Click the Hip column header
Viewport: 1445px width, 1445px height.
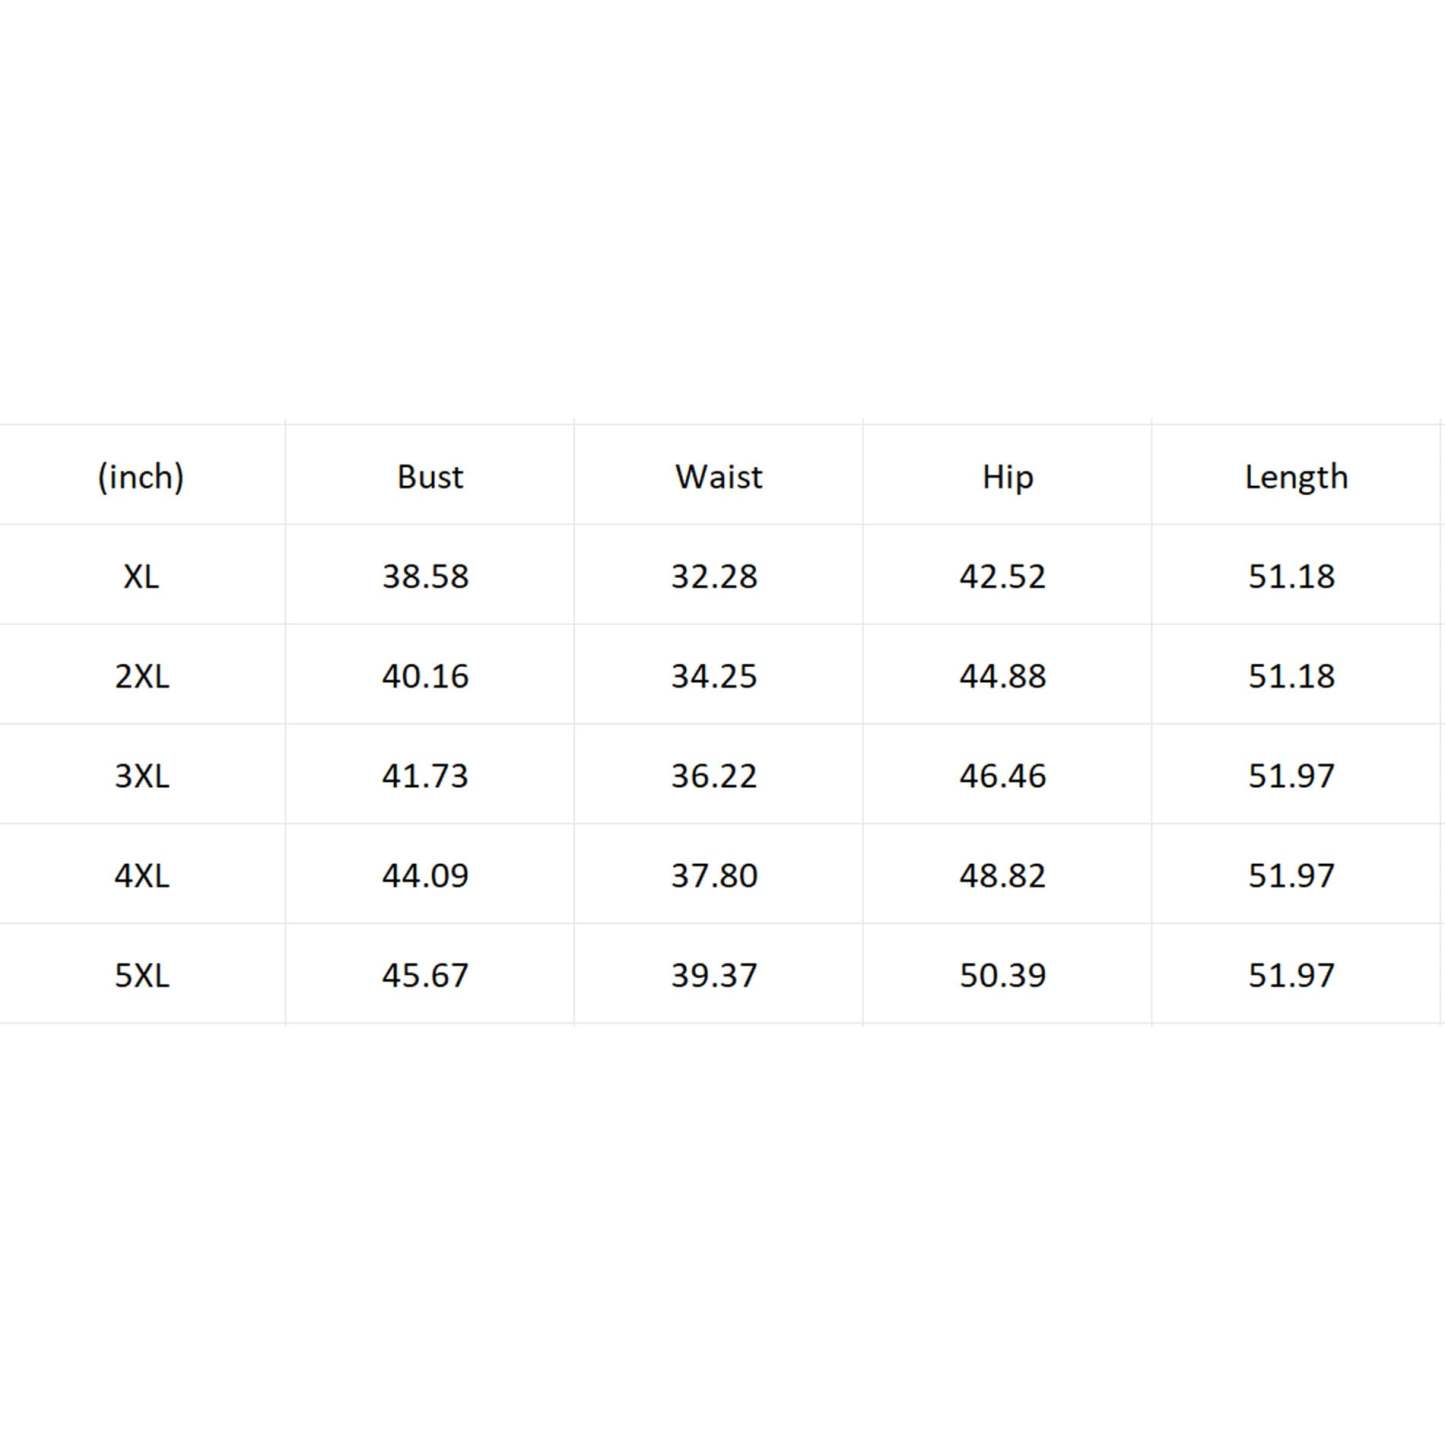(x=1007, y=476)
